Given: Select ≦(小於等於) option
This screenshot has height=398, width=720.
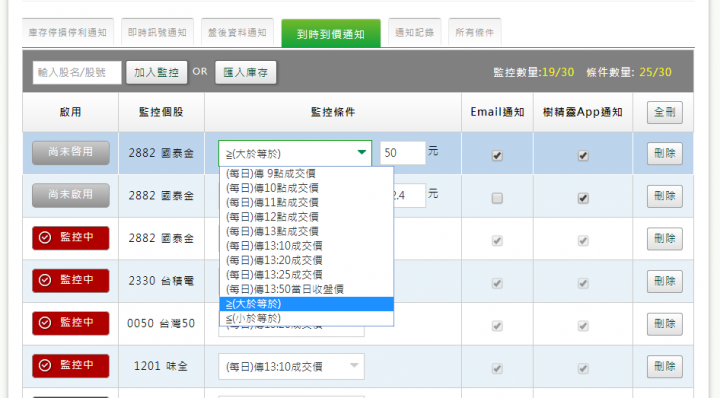Looking at the screenshot, I should pos(306,318).
